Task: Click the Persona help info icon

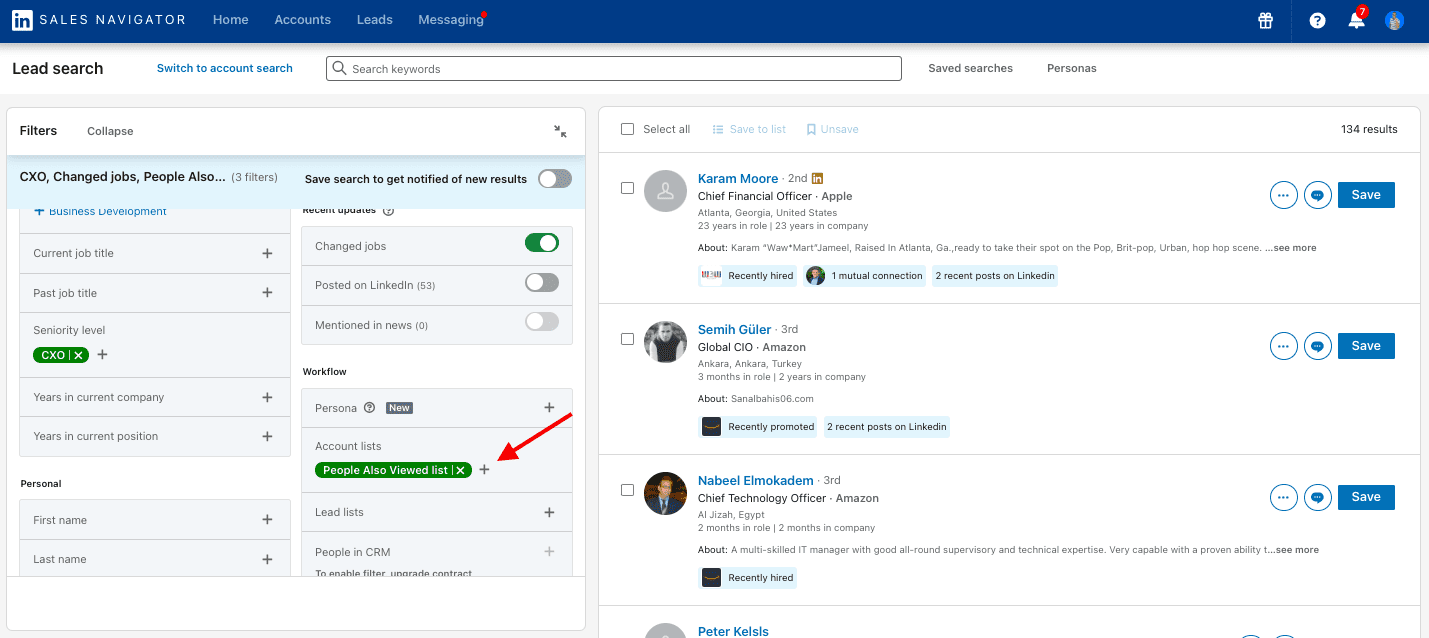Action: coord(369,408)
